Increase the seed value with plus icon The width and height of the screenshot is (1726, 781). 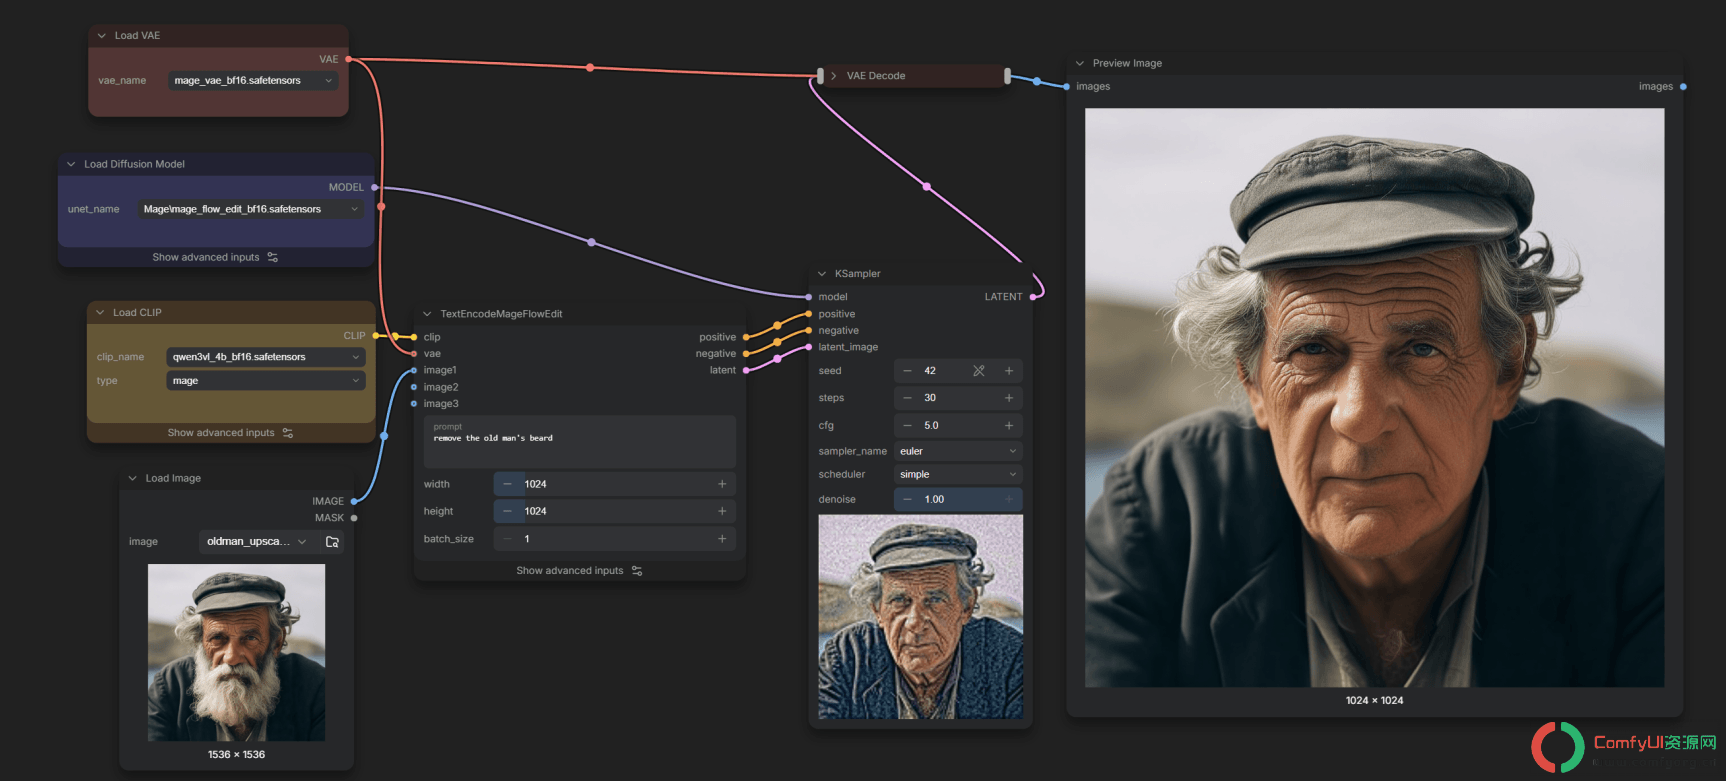[1009, 371]
